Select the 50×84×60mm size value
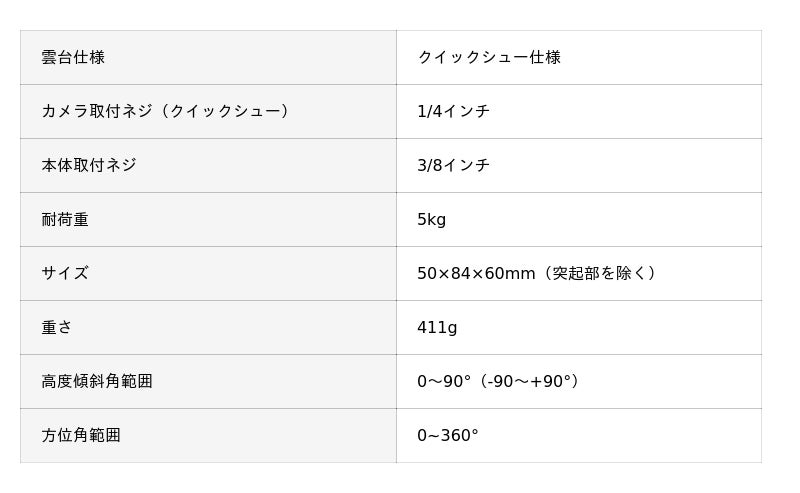Viewport: 800px width, 493px height. (476, 274)
